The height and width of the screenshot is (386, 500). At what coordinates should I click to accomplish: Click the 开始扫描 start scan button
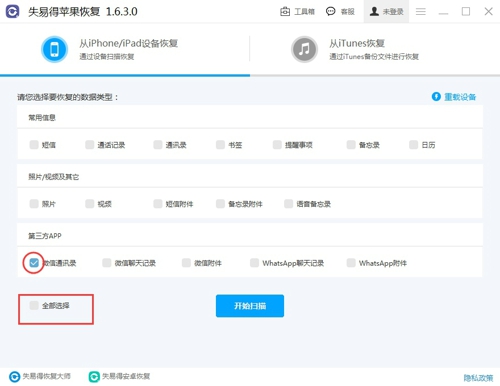pos(250,306)
